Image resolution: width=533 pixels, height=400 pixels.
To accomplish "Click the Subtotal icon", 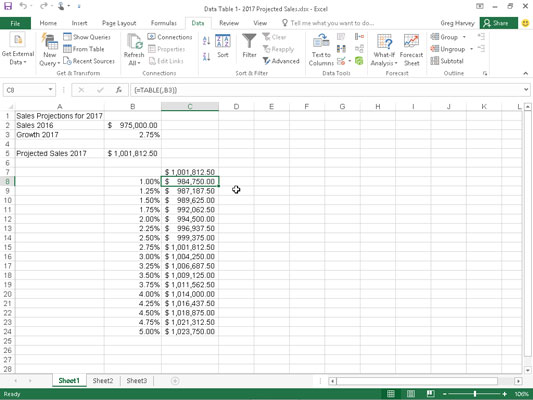I will pyautogui.click(x=447, y=61).
